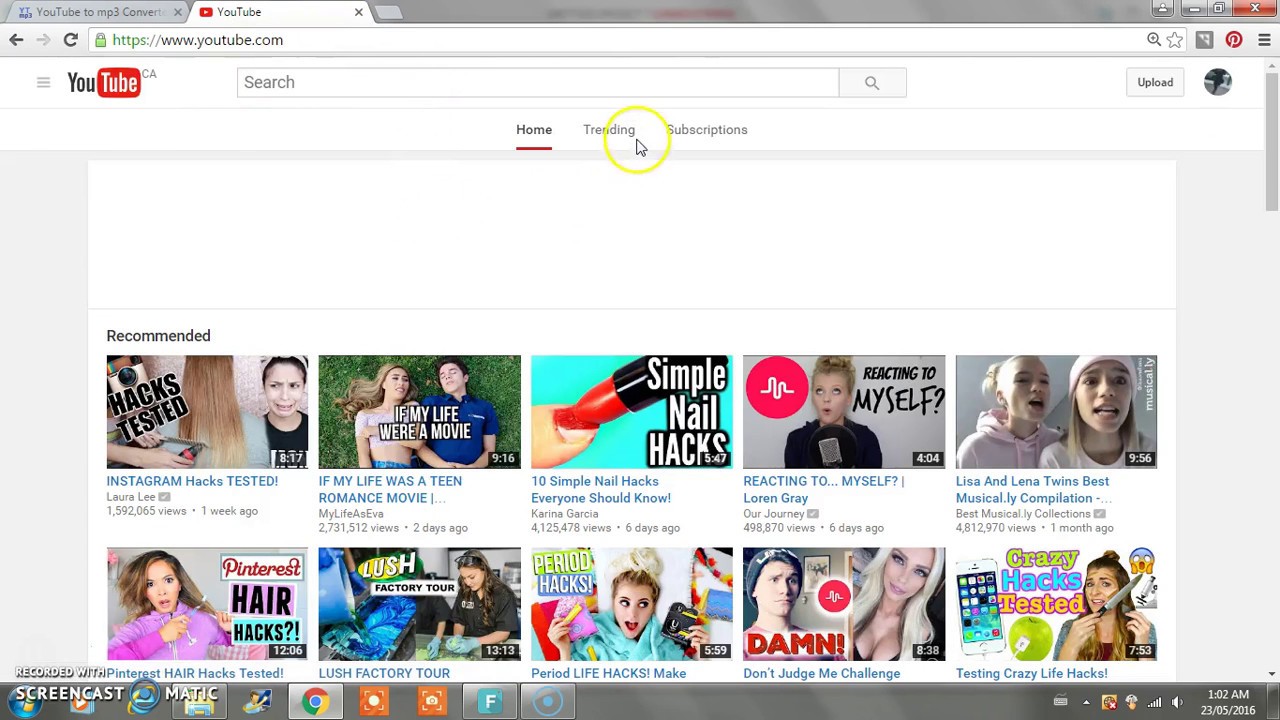This screenshot has height=720, width=1280.
Task: Click Lisa And Lena Twins Best title link
Action: [1034, 489]
